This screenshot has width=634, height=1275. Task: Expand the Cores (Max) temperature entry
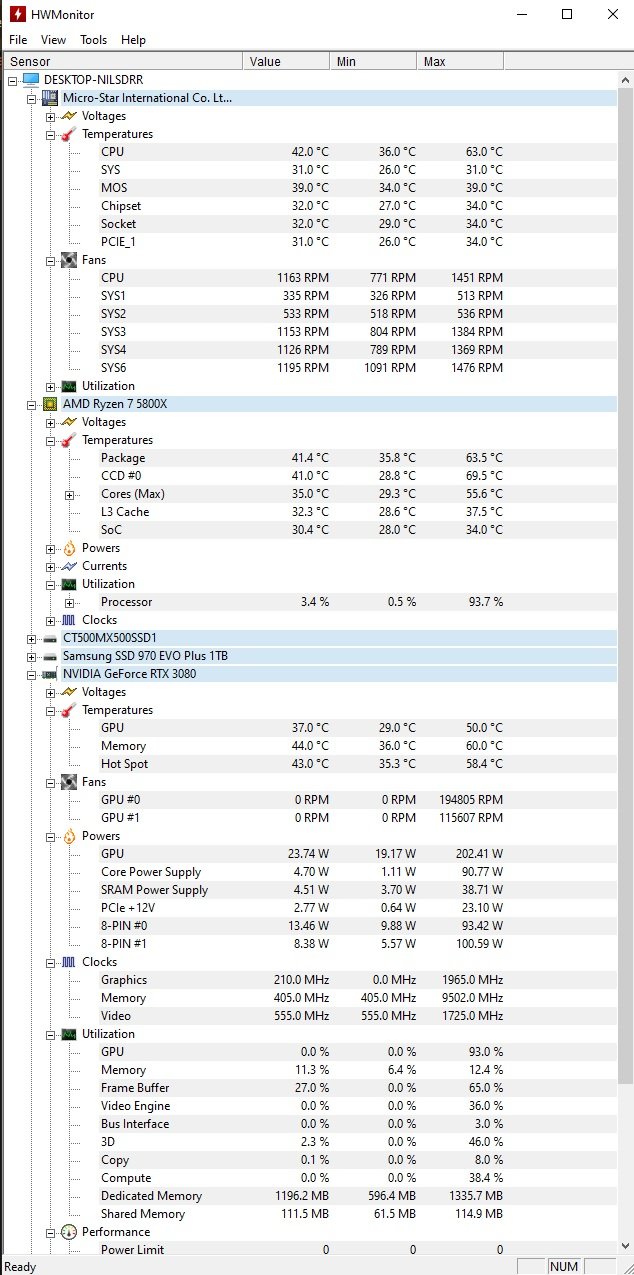69,494
